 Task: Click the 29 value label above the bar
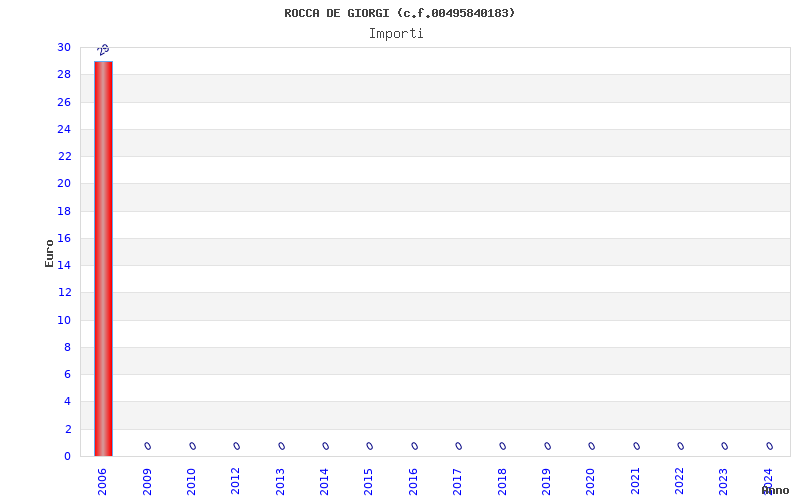coord(103,50)
